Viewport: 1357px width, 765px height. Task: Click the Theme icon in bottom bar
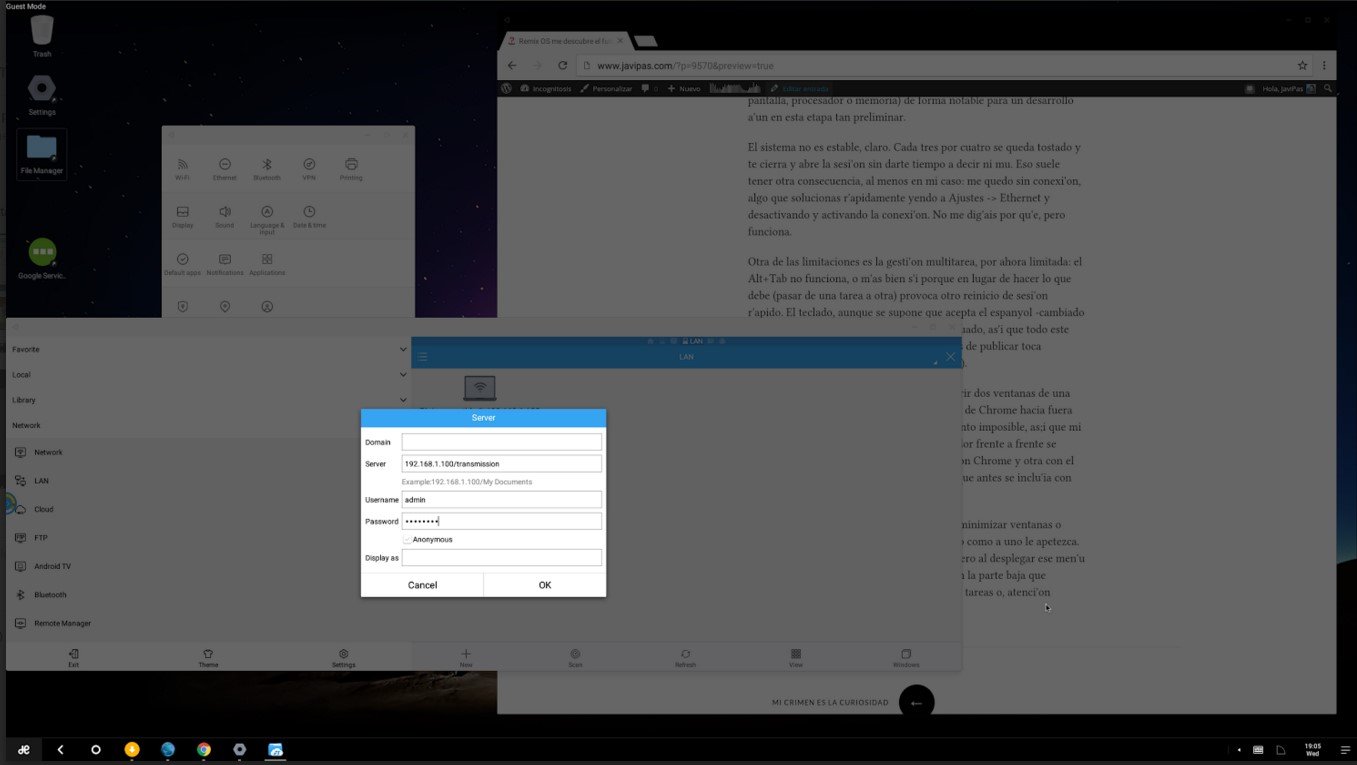coord(208,657)
